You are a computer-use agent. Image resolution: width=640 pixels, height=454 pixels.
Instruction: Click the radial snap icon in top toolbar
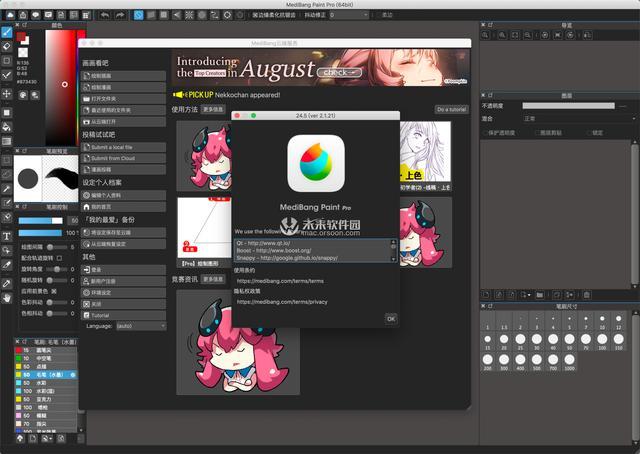pos(189,15)
